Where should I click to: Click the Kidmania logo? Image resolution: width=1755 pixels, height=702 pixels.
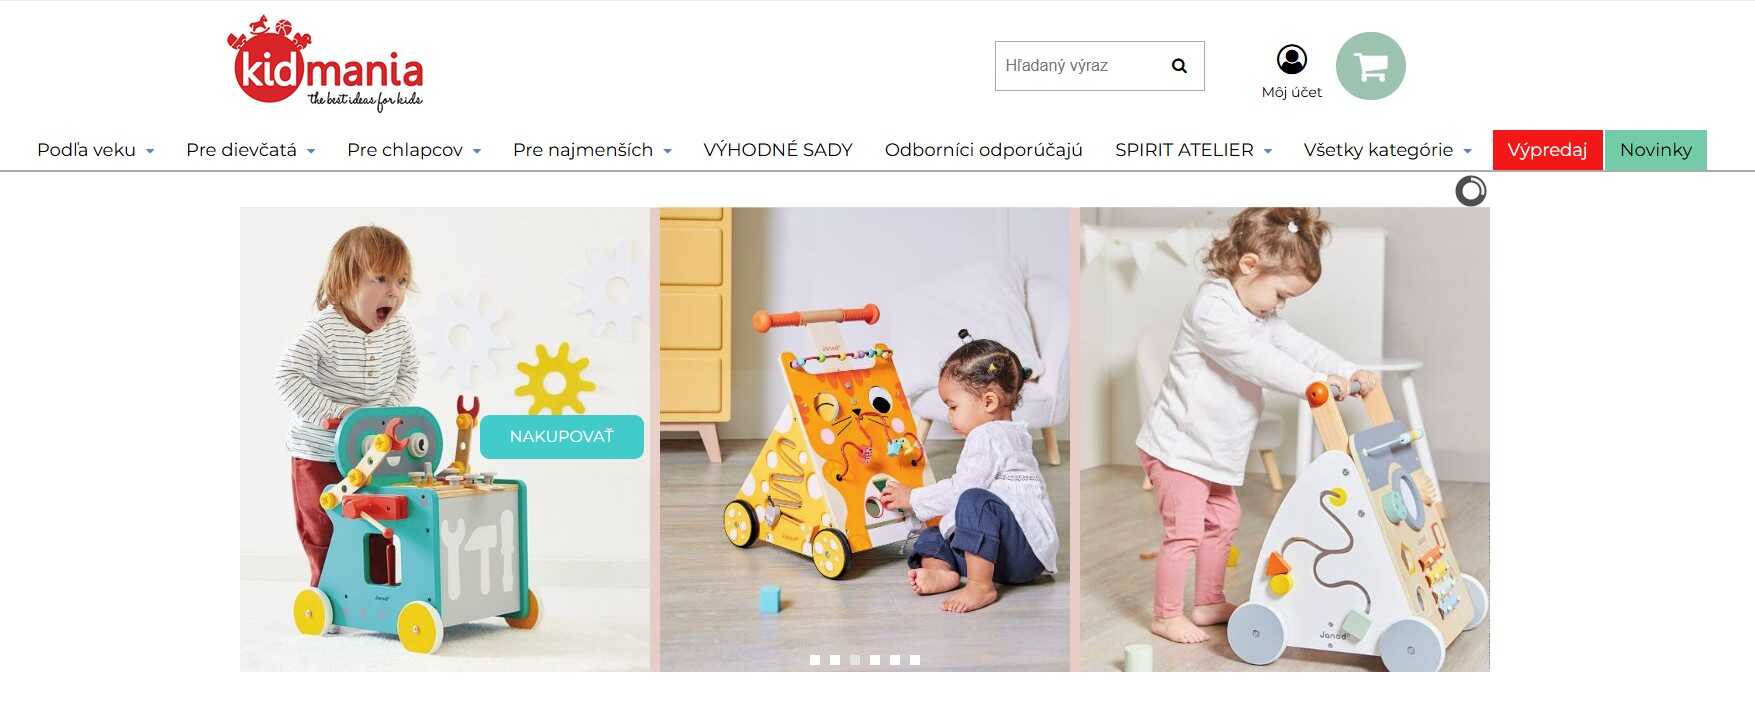pos(325,63)
